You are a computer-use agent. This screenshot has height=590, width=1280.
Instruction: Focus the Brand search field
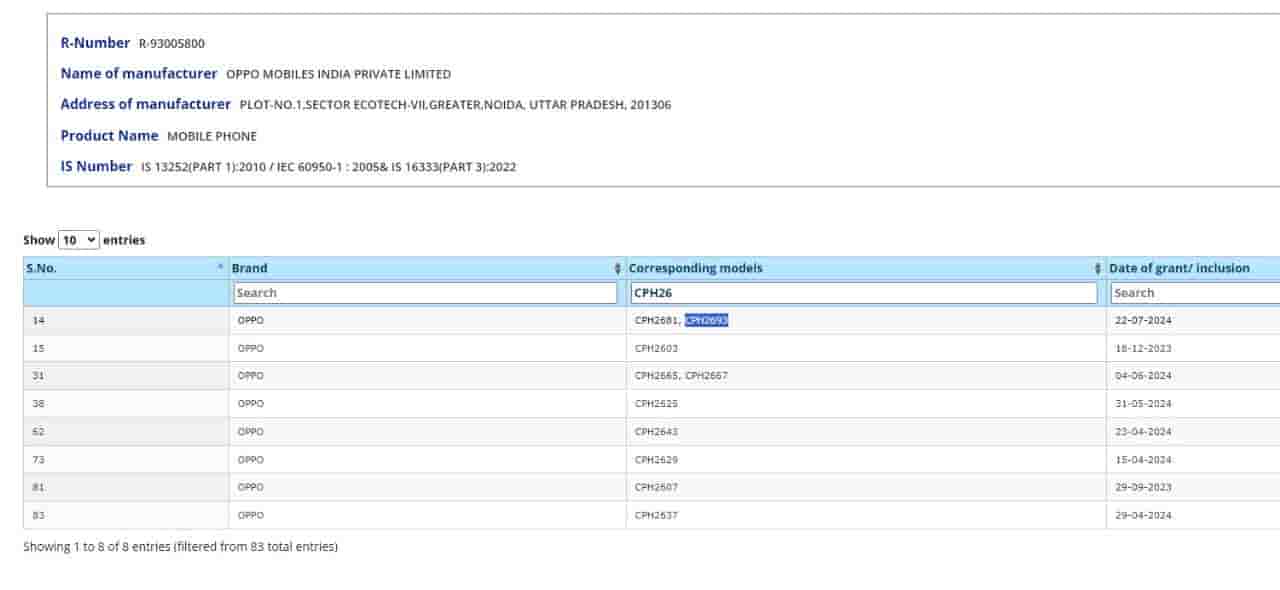pyautogui.click(x=425, y=293)
